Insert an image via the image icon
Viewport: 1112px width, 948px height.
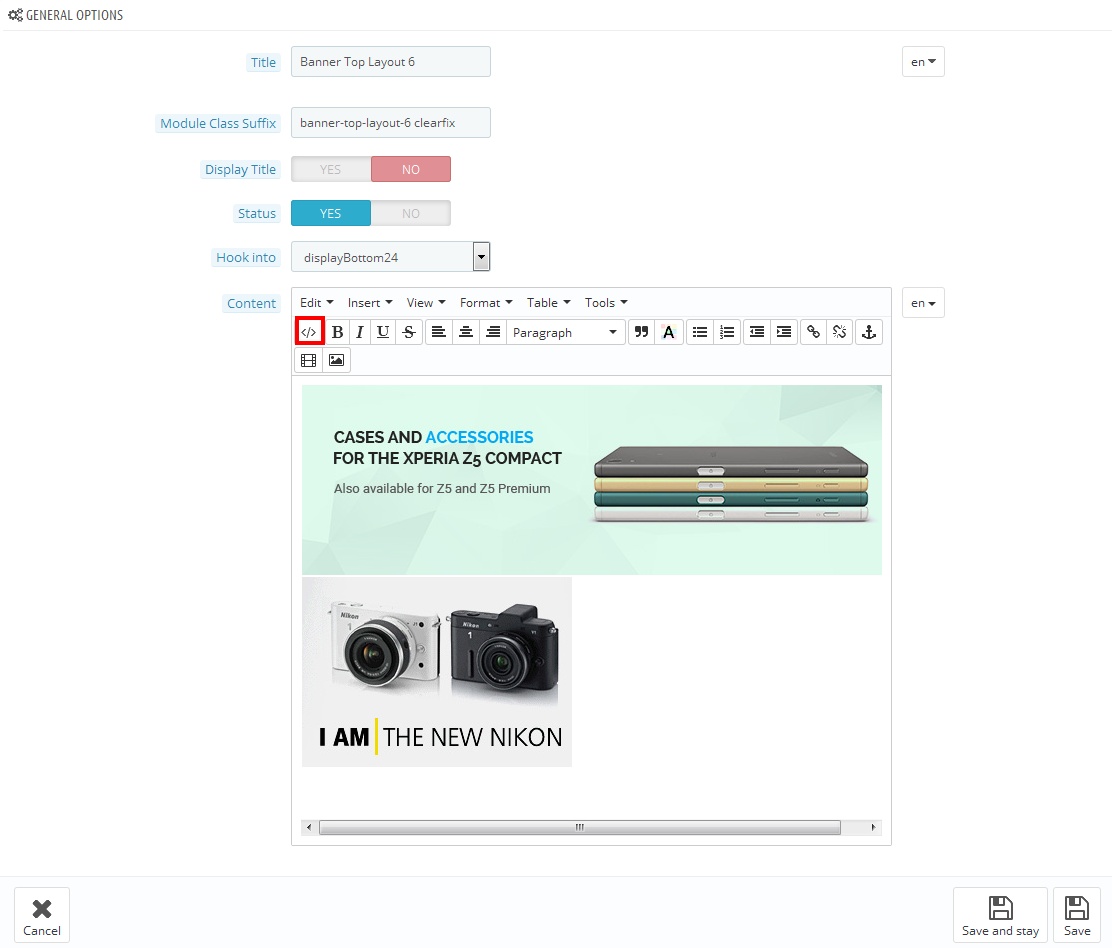click(x=336, y=360)
